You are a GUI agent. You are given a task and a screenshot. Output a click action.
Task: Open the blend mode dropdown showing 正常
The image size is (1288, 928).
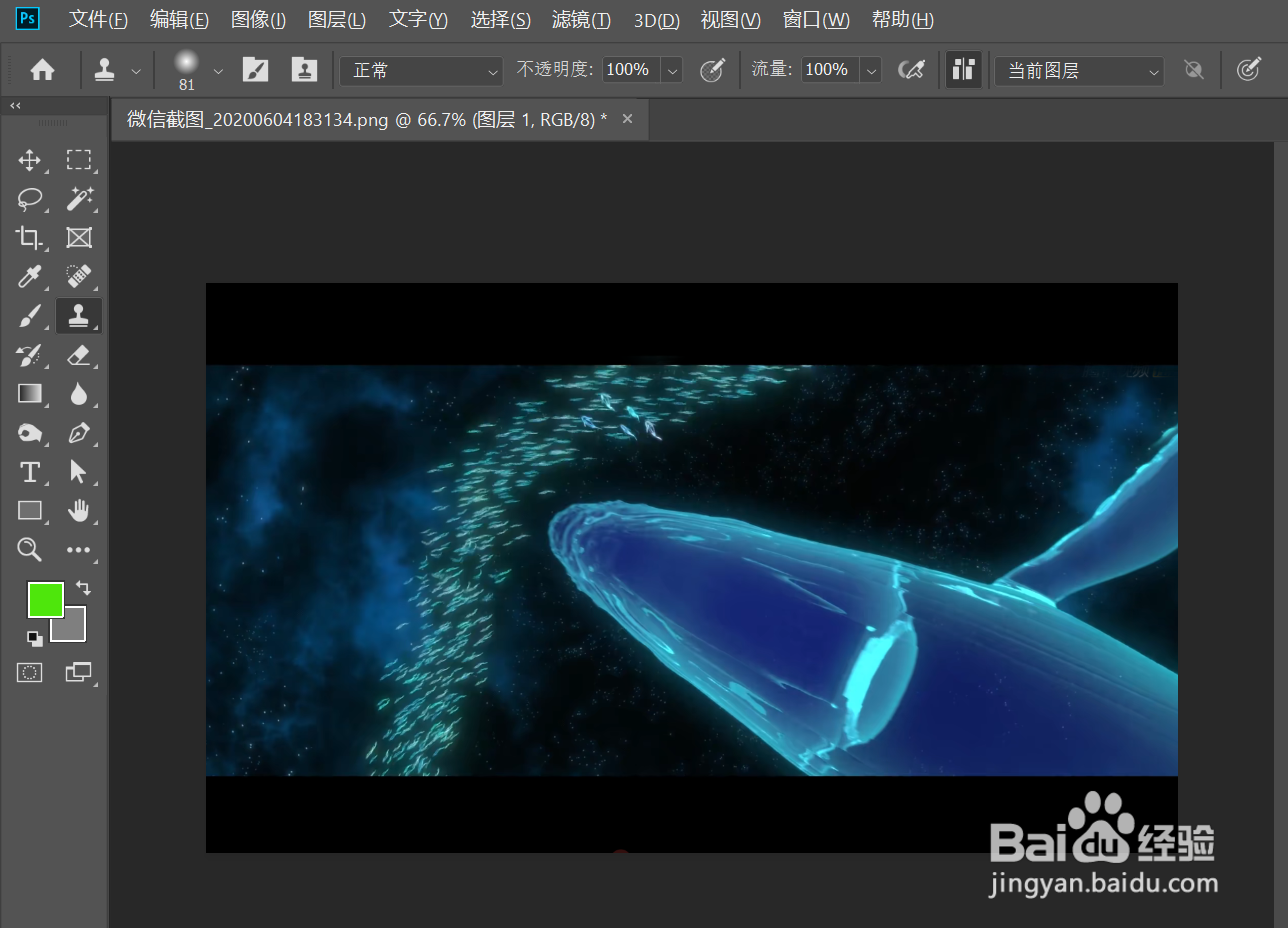coord(421,70)
